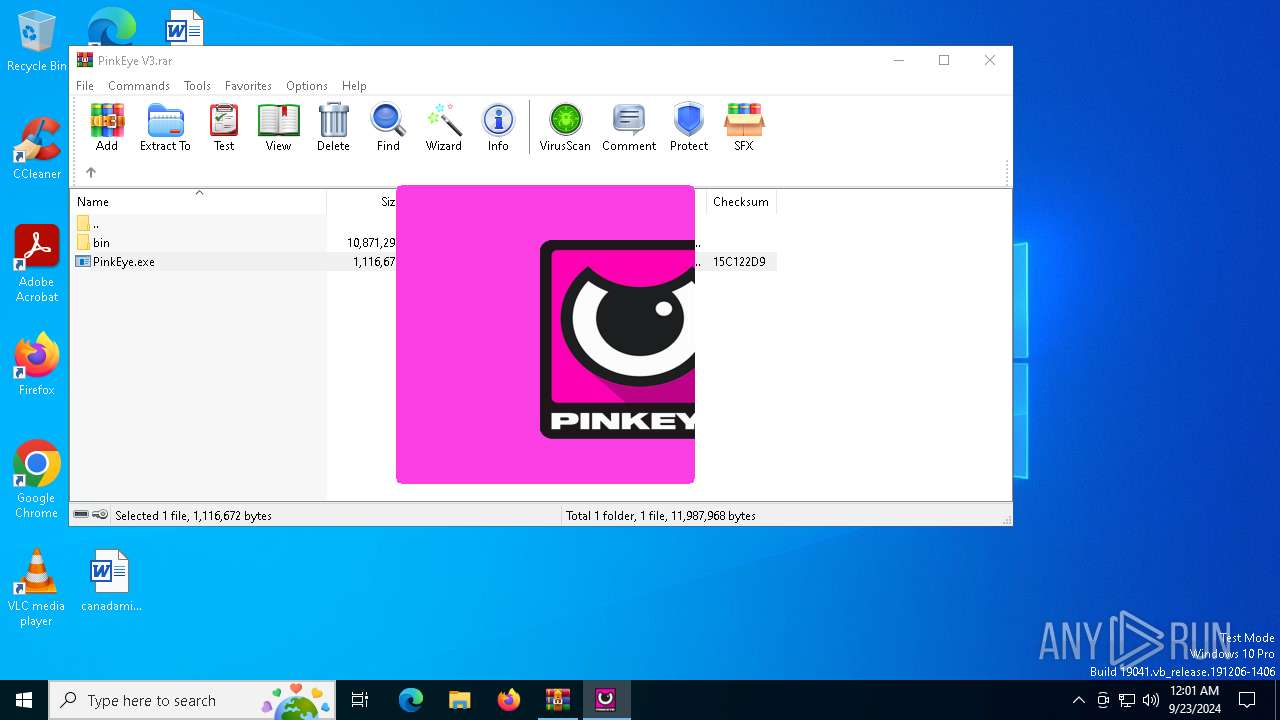This screenshot has width=1280, height=720.
Task: Open Adobe Acrobat desktop shortcut
Action: point(37,264)
